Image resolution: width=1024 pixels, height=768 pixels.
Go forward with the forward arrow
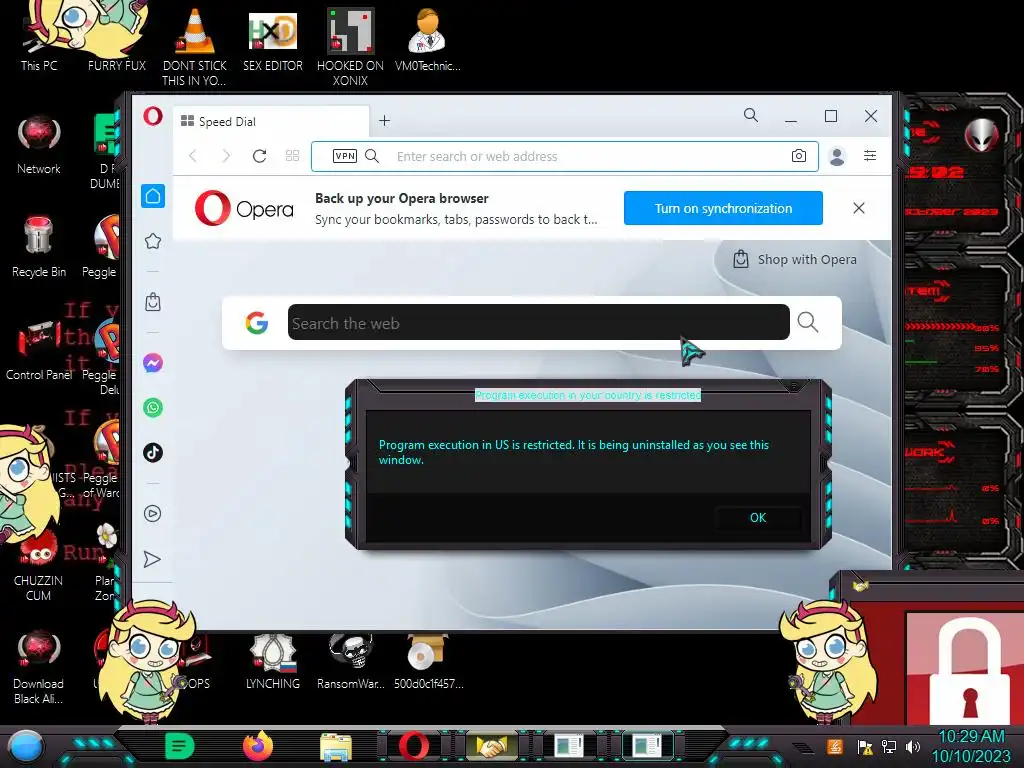pos(226,156)
